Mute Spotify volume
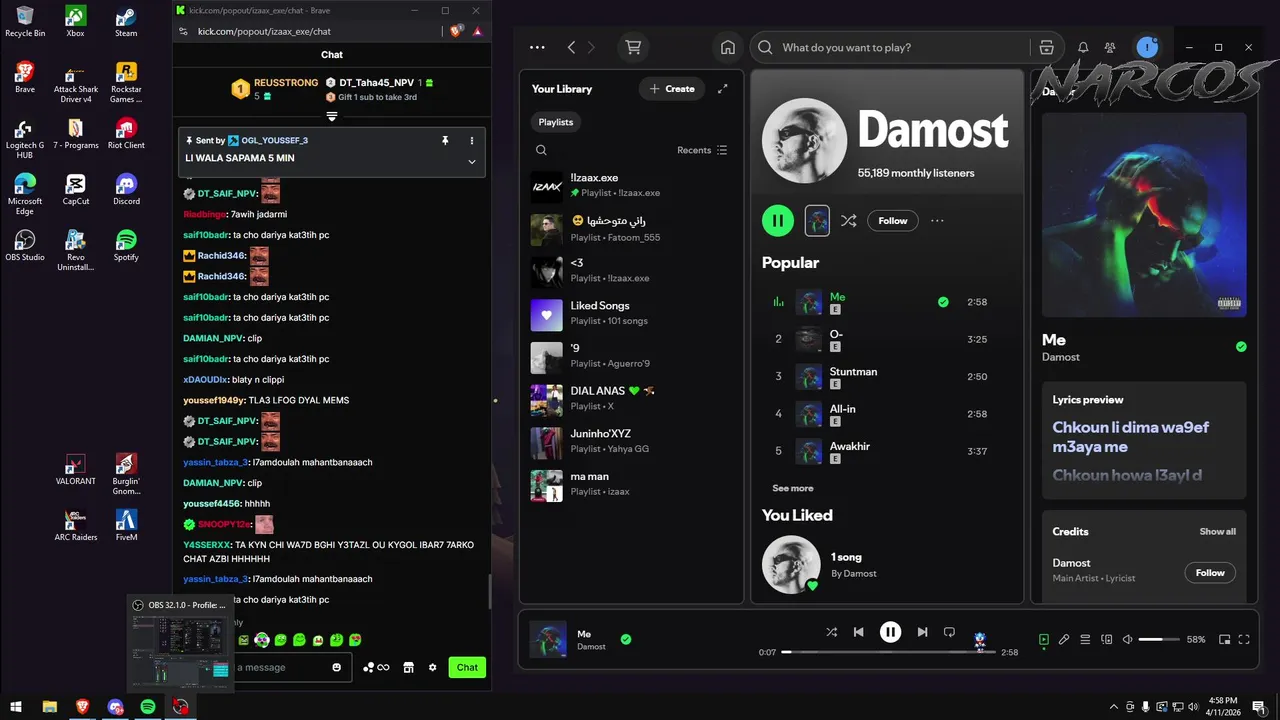The image size is (1280, 720). [1127, 639]
